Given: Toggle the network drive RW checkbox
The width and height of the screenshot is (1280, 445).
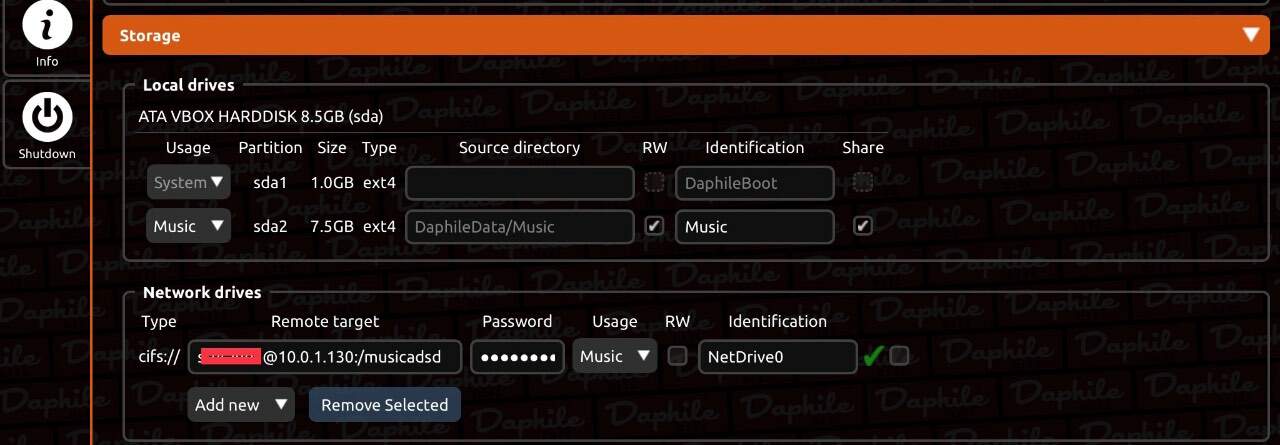Looking at the screenshot, I should coord(678,356).
